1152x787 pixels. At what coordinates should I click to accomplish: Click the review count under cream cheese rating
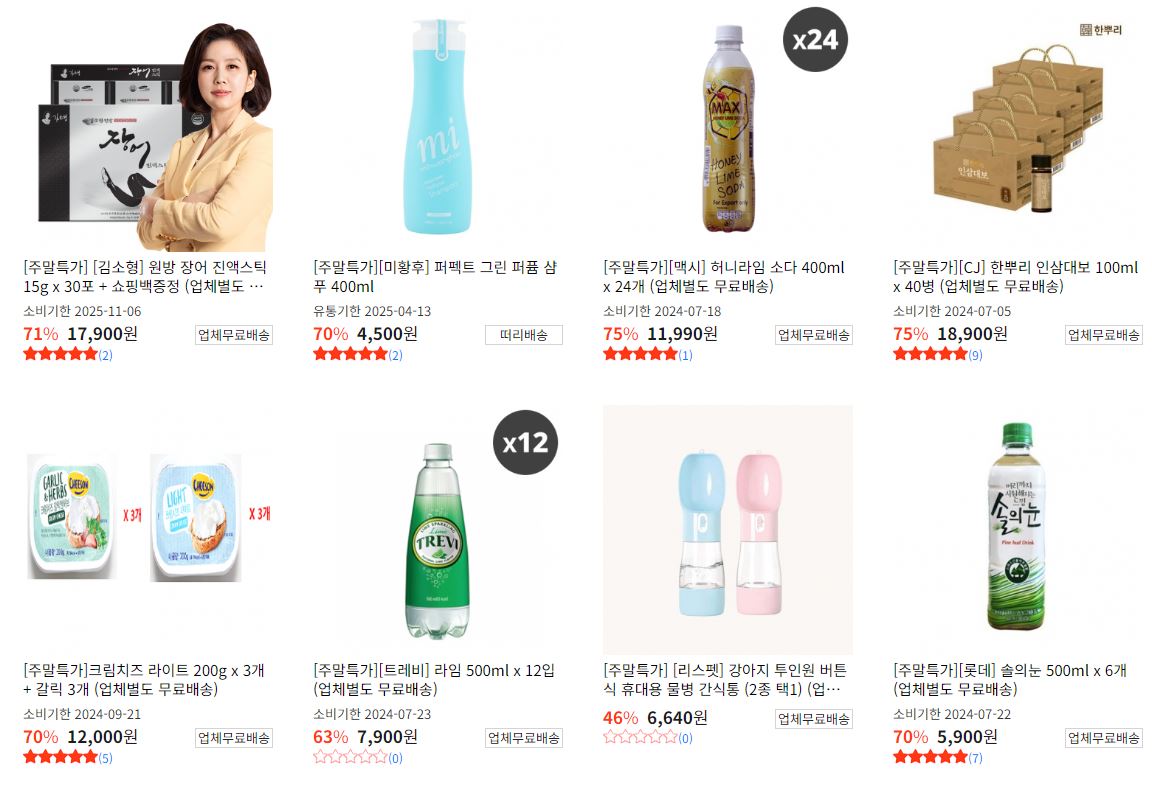pyautogui.click(x=106, y=758)
